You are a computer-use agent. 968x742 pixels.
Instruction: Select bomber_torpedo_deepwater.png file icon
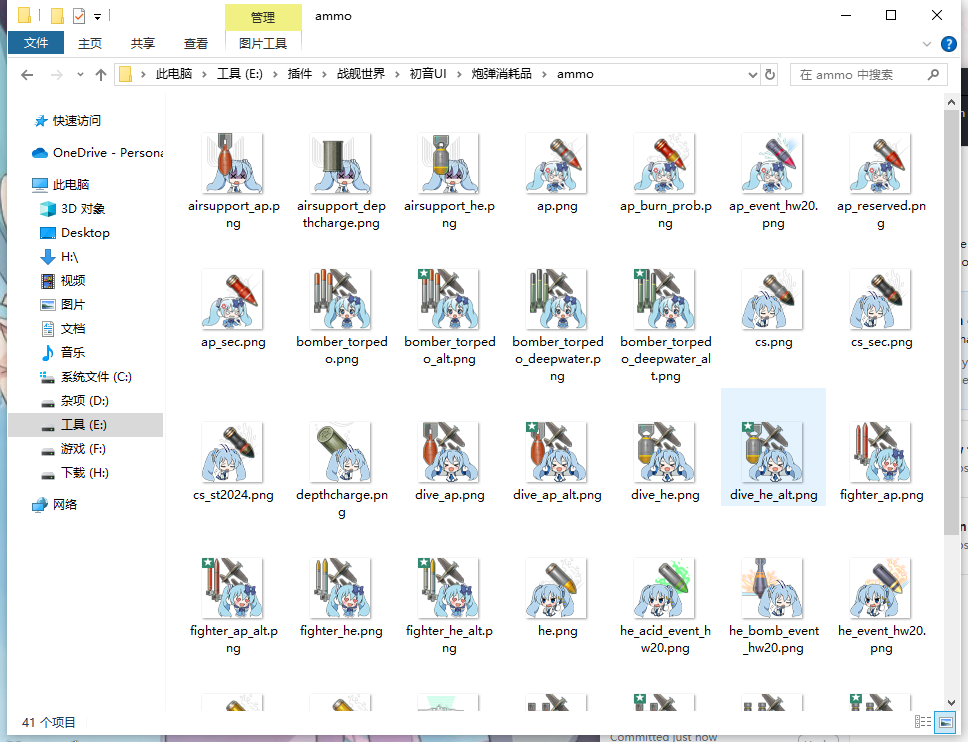(x=557, y=299)
